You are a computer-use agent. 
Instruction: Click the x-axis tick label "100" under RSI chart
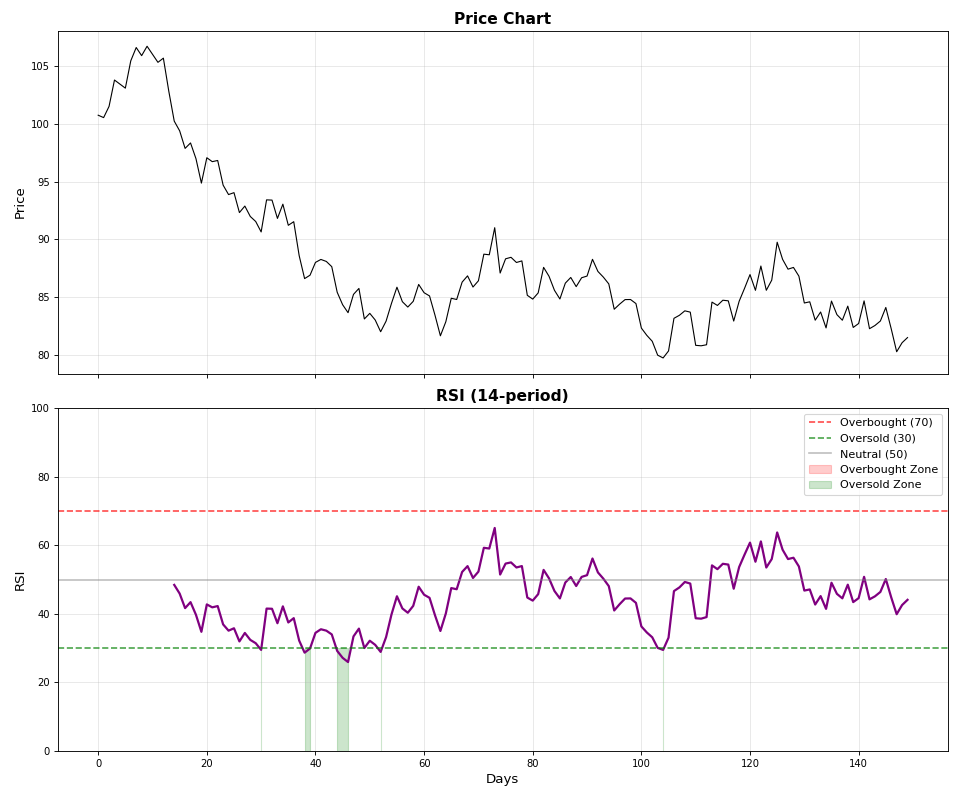(x=641, y=763)
